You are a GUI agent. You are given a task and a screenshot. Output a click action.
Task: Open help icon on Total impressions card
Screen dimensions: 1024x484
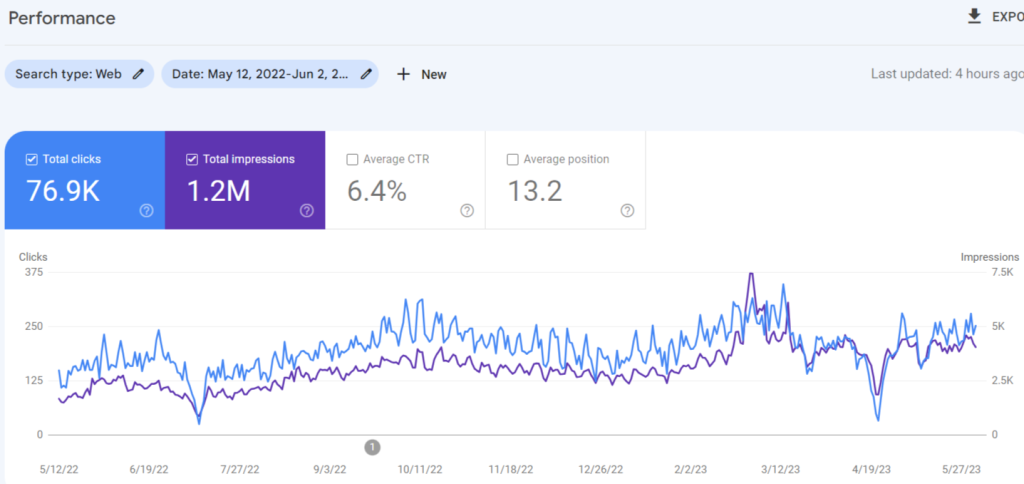[306, 210]
